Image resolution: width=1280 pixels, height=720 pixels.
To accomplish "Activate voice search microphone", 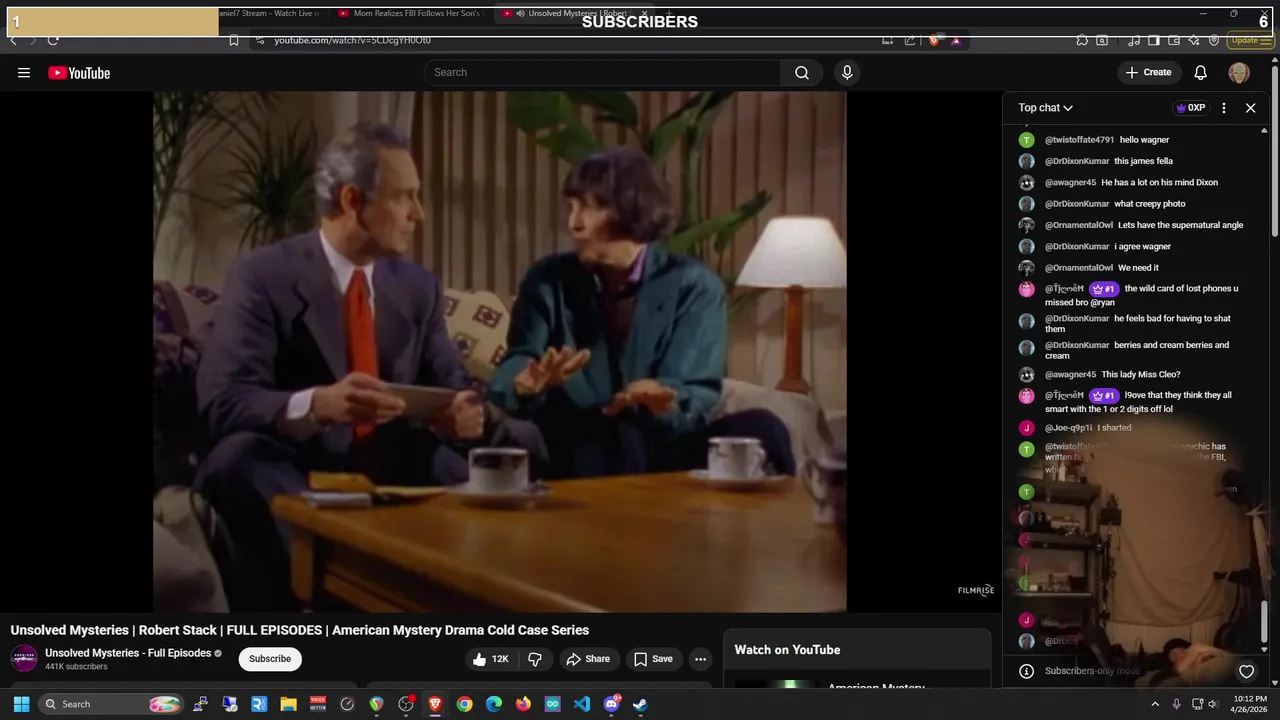I will 847,73.
